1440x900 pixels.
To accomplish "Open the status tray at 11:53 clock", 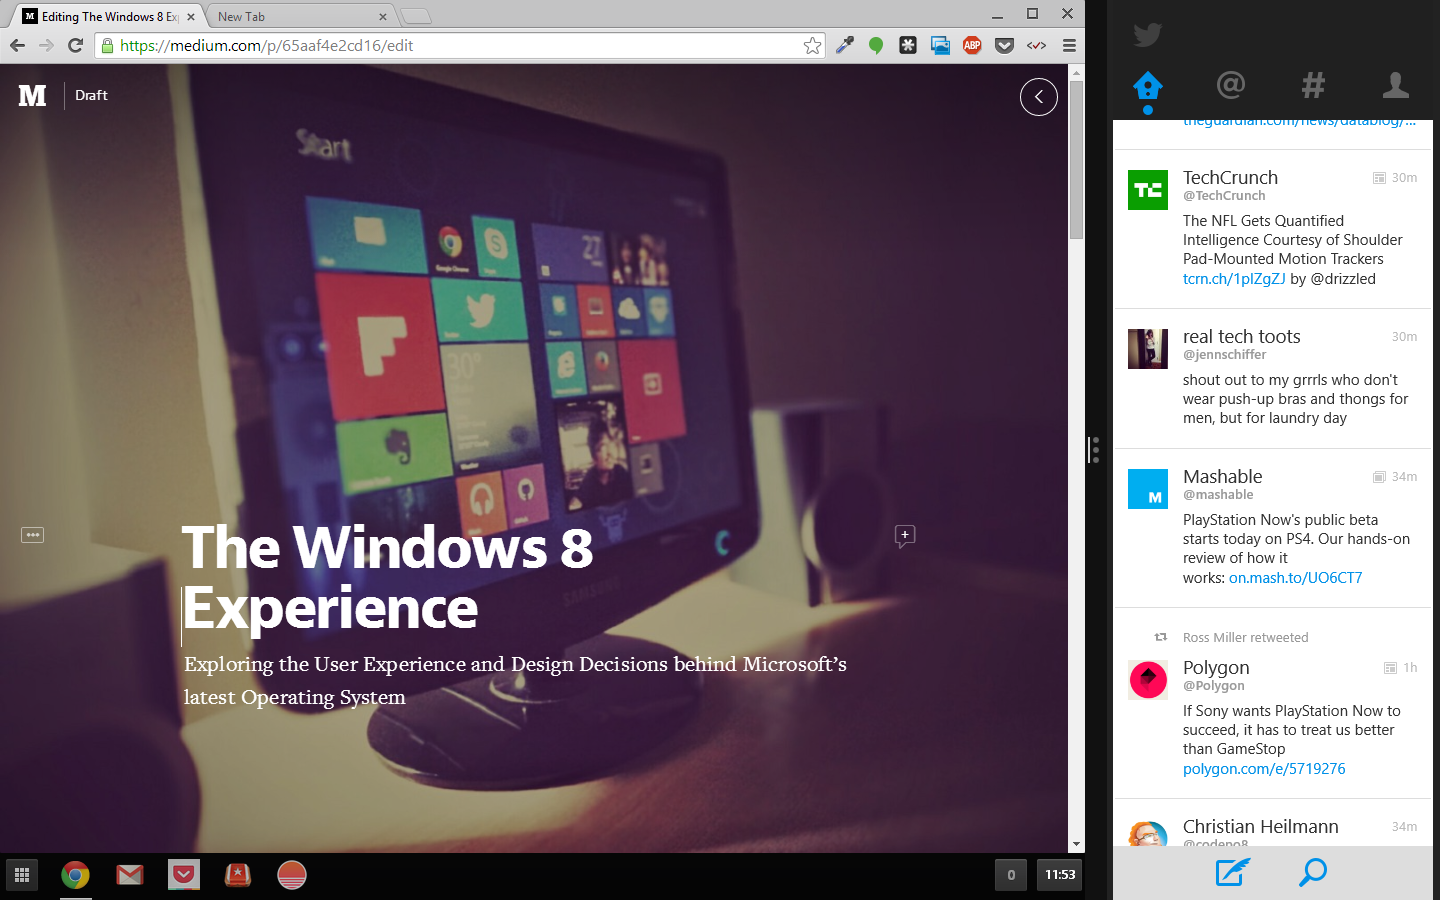I will 1060,875.
